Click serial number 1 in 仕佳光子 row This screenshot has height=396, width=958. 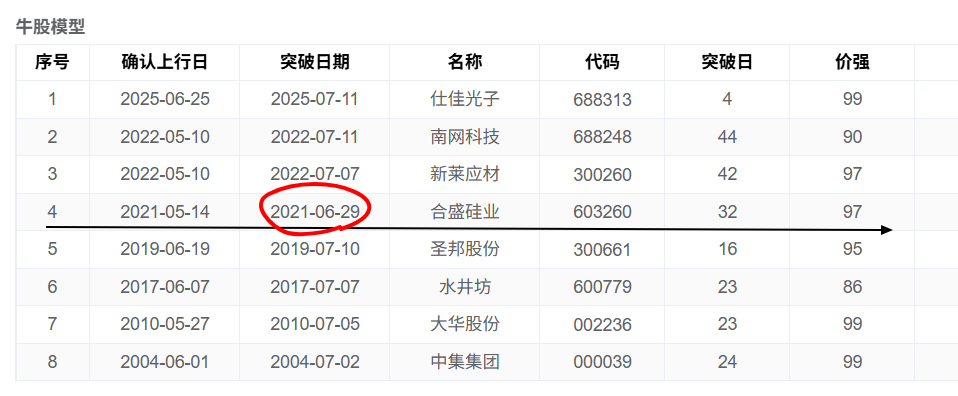point(52,100)
